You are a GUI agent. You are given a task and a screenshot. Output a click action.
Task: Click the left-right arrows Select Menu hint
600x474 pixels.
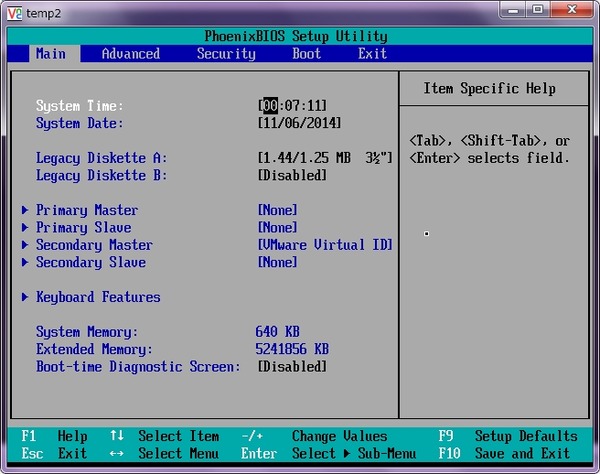tap(165, 454)
